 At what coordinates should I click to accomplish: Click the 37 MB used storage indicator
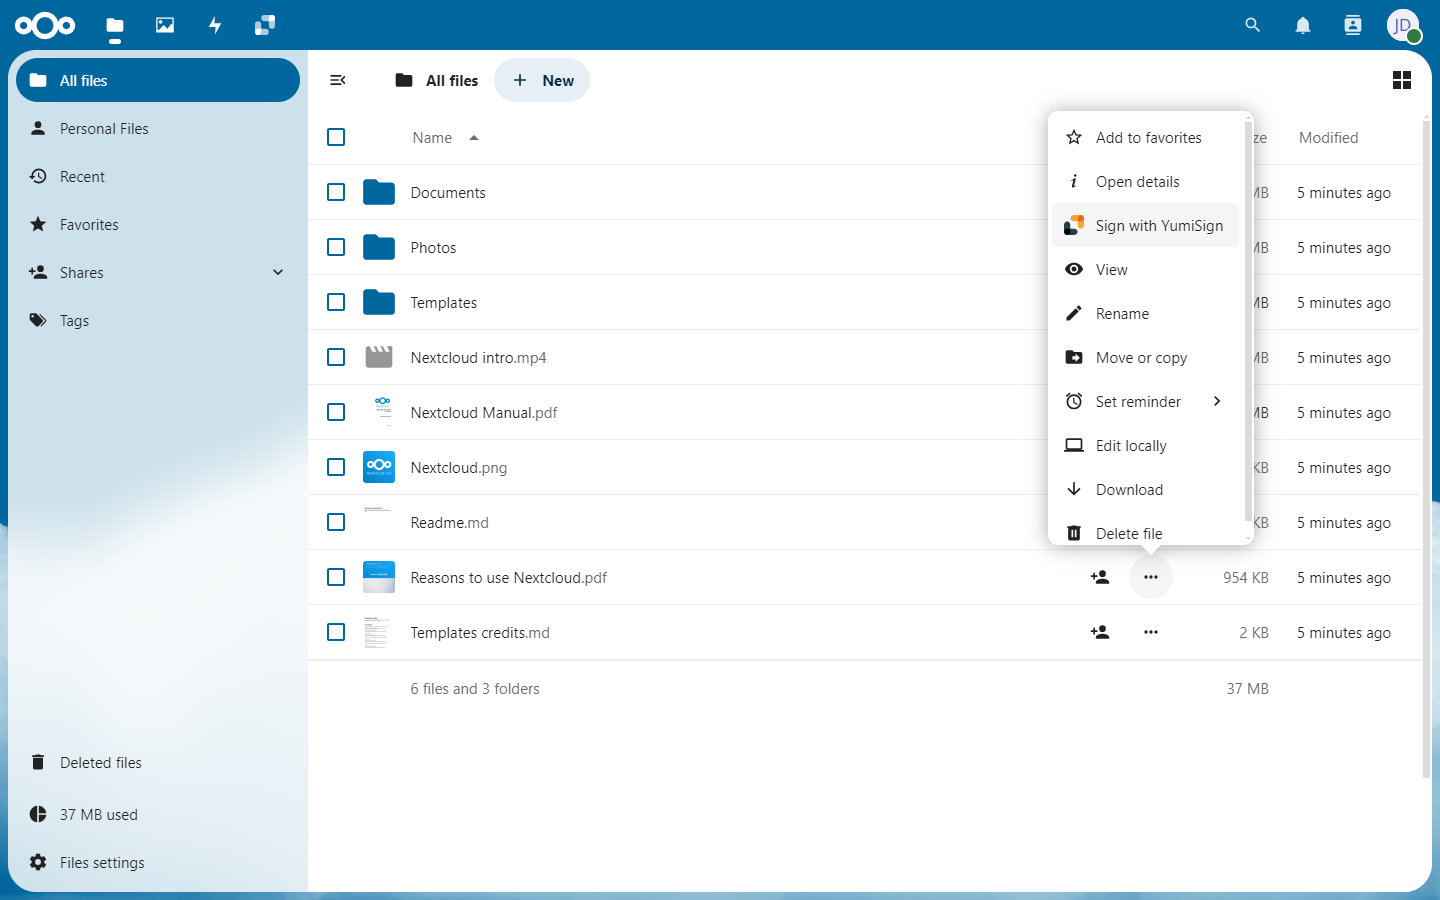(158, 814)
